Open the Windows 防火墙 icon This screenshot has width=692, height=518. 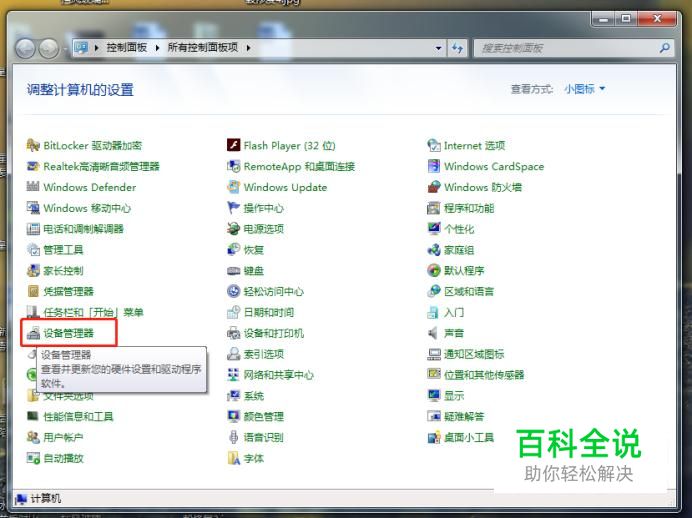(x=434, y=187)
